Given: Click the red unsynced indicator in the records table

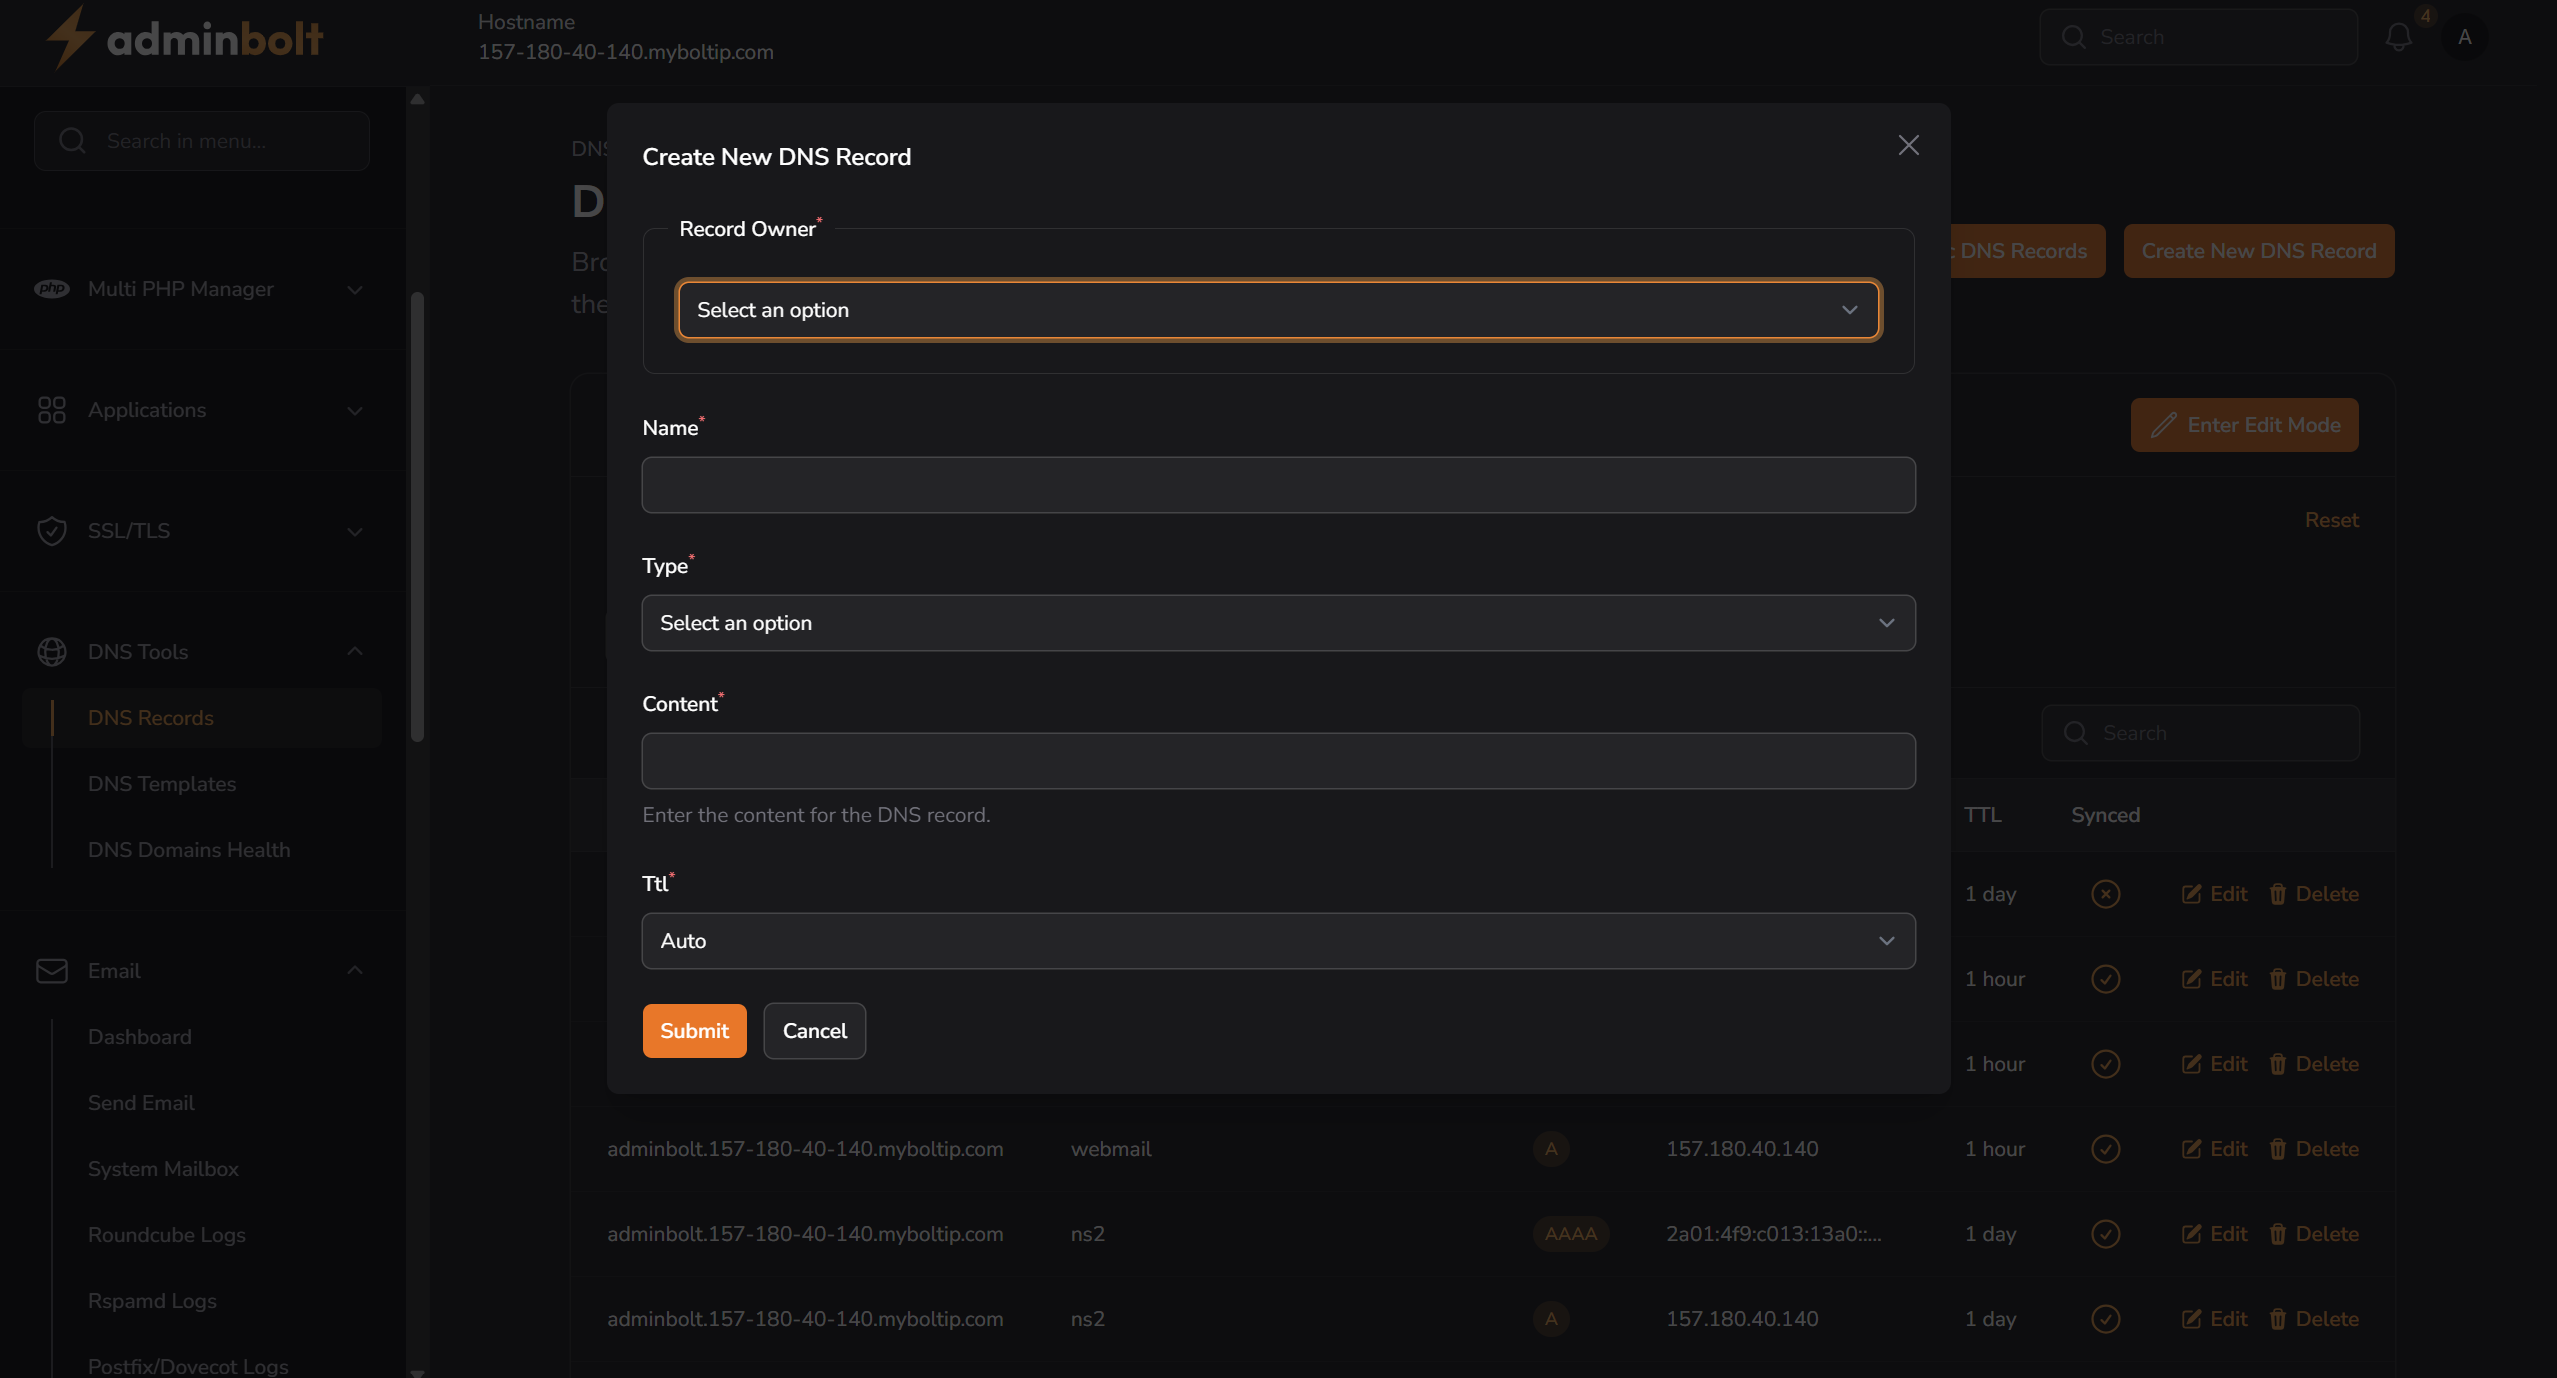Looking at the screenshot, I should [2104, 893].
